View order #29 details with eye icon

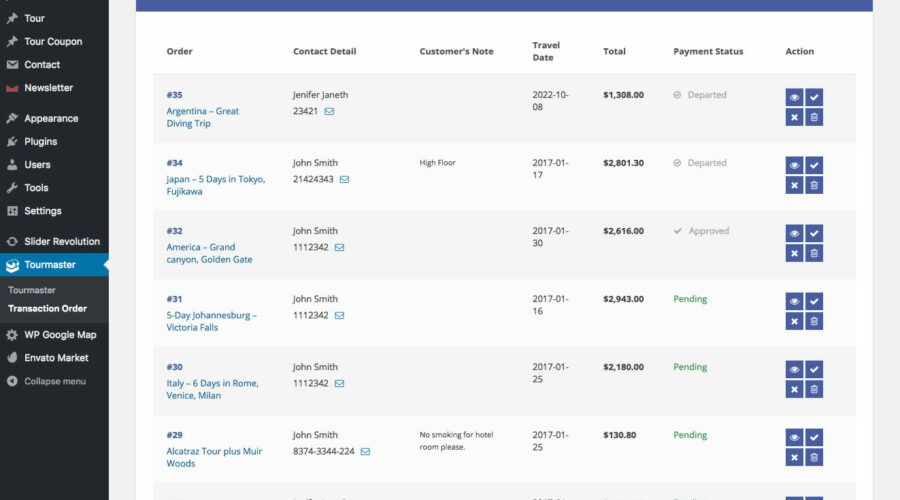click(x=794, y=437)
